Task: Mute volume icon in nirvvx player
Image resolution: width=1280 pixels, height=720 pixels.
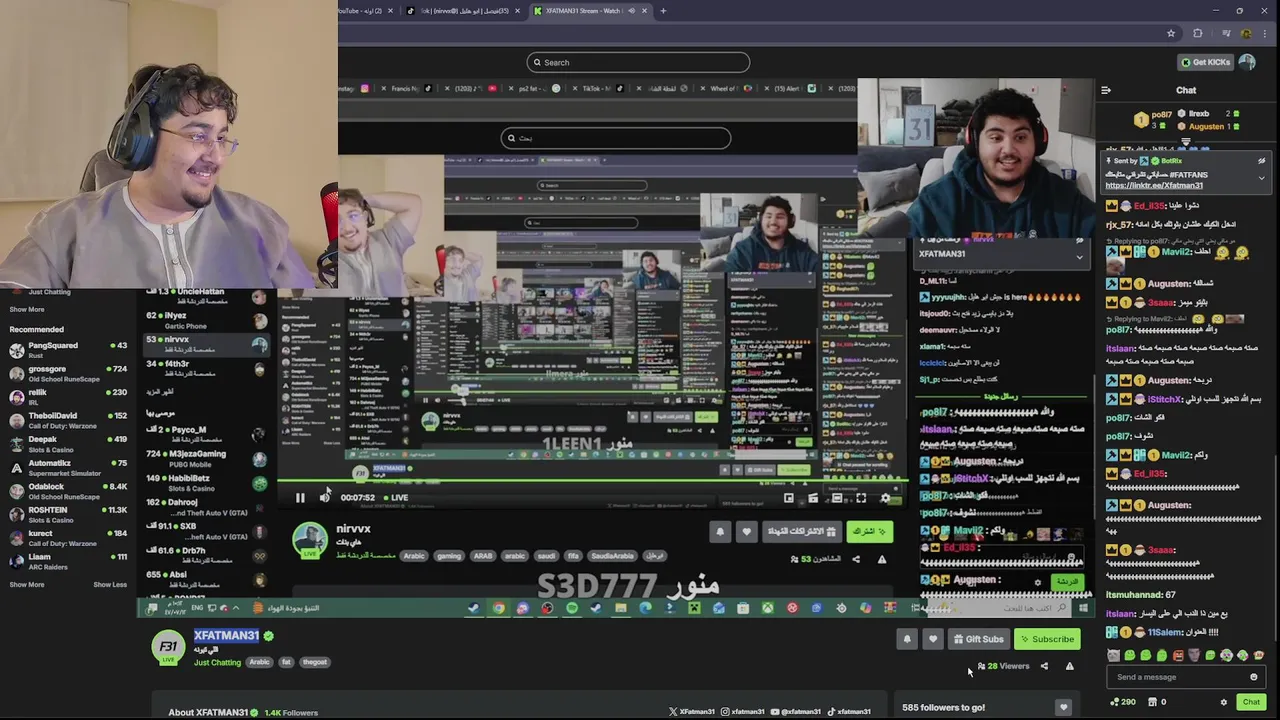Action: coord(325,497)
